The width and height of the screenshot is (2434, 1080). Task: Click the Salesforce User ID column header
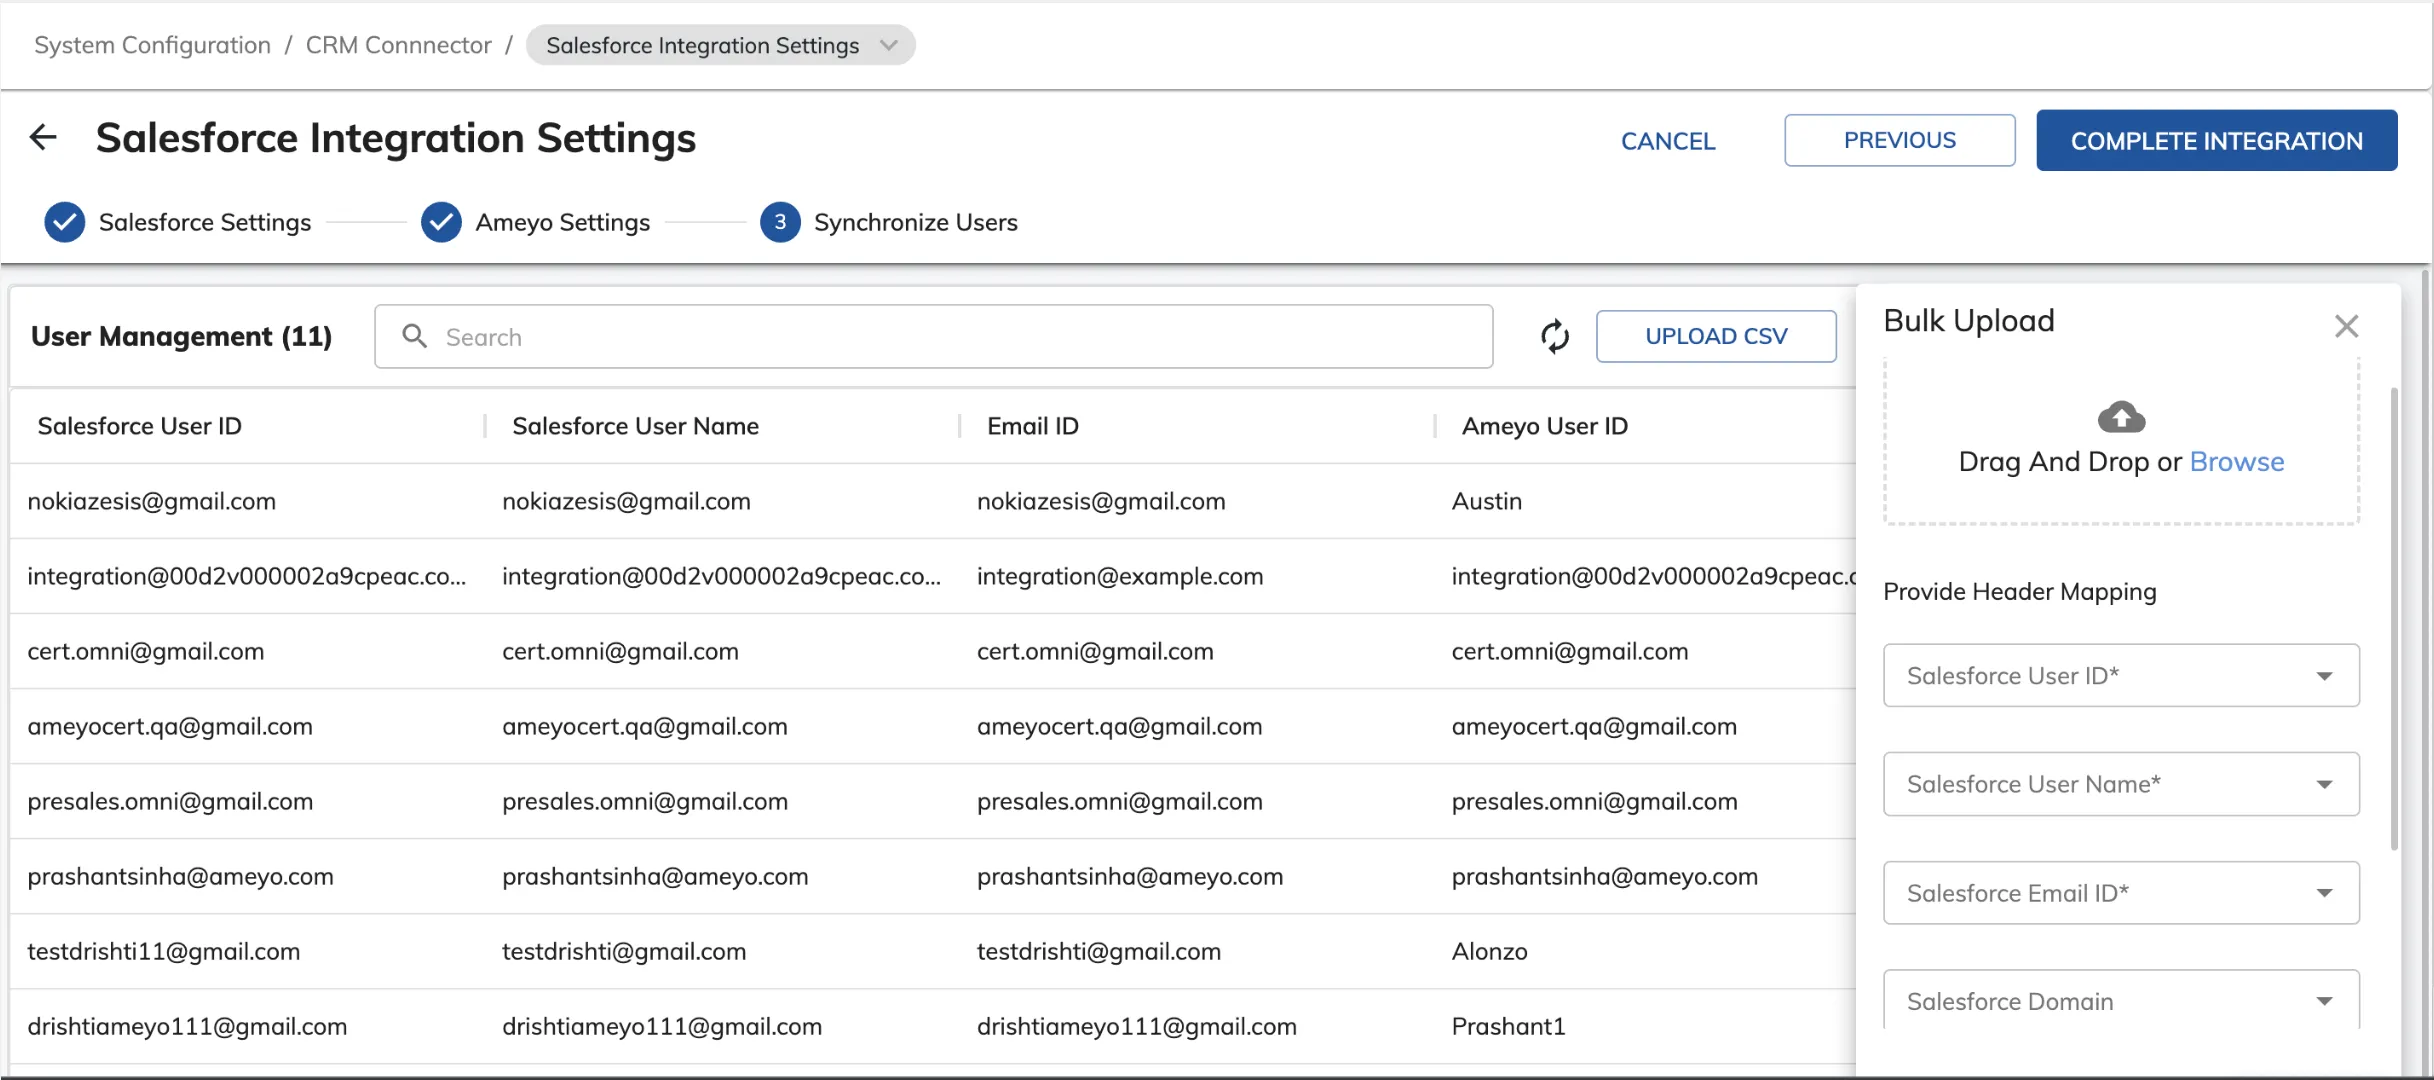[140, 426]
